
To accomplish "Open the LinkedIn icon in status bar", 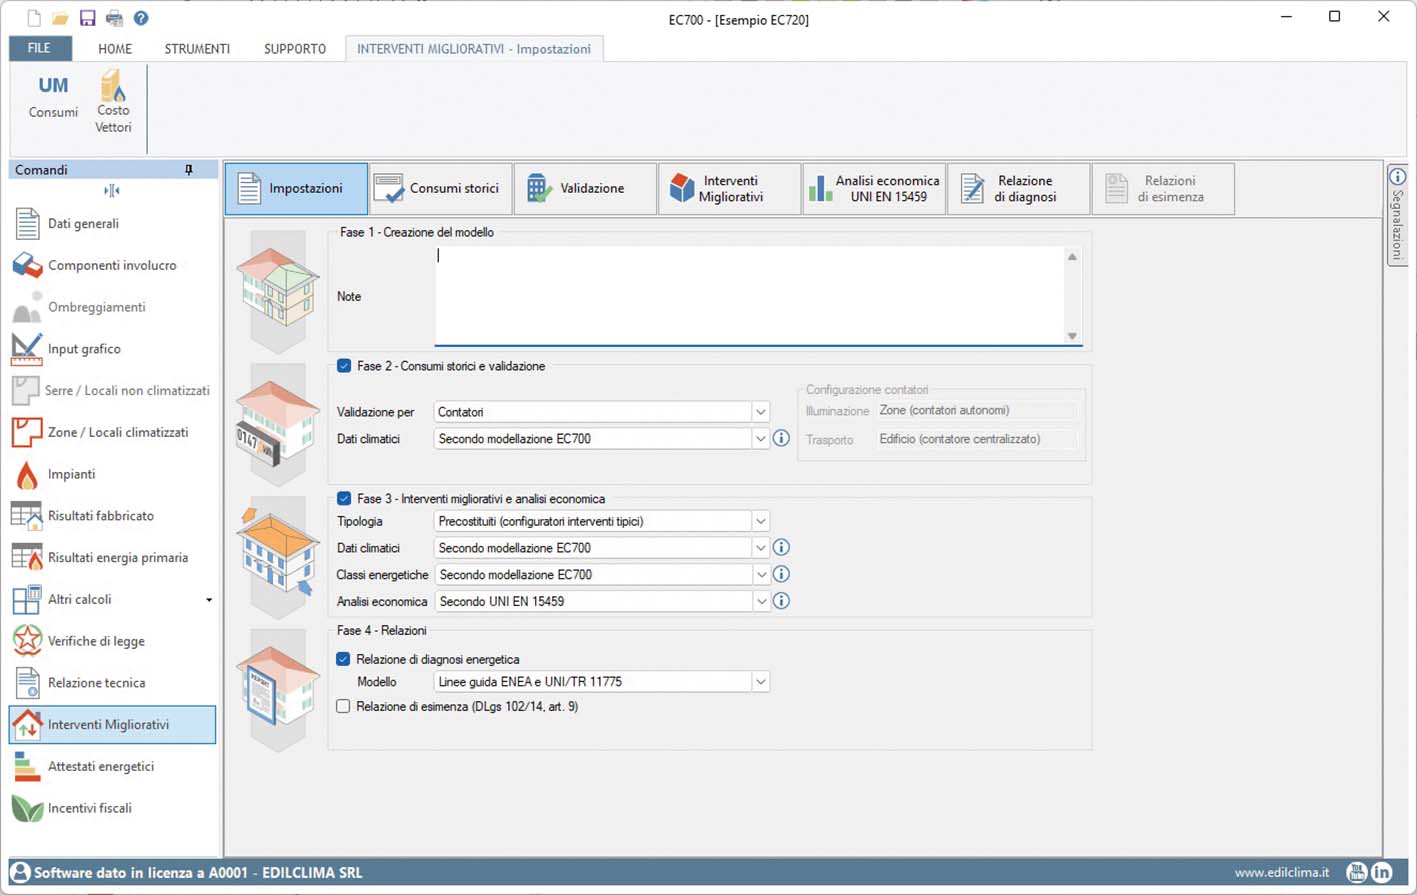I will (1382, 873).
